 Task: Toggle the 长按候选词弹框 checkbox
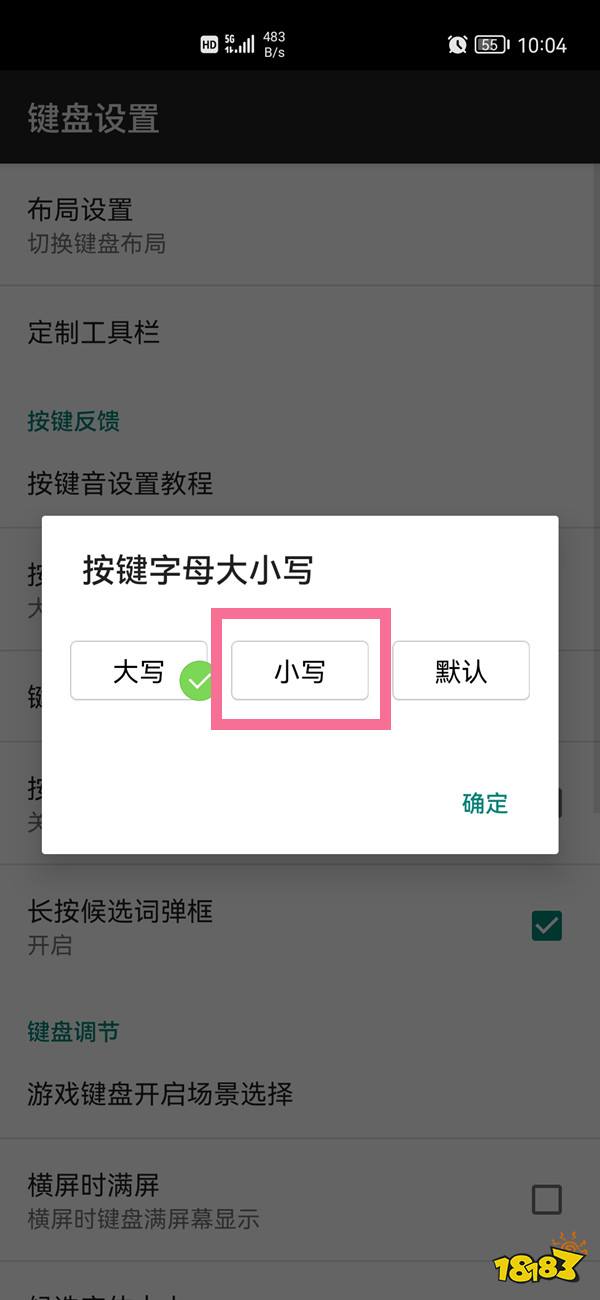click(547, 926)
